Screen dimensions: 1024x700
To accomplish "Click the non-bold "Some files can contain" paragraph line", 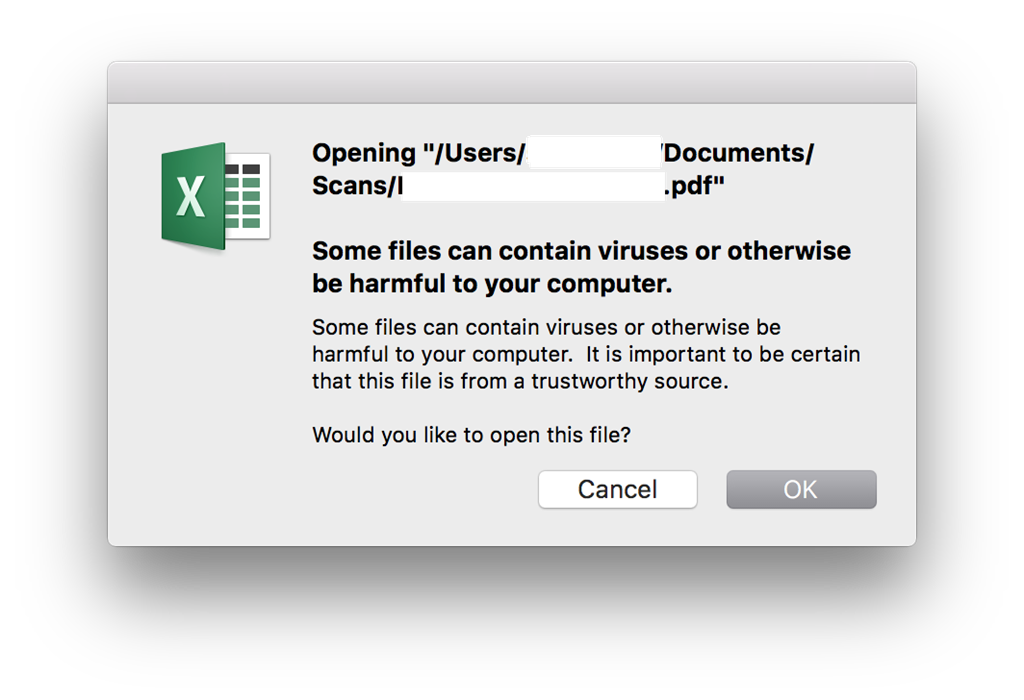I will point(546,326).
